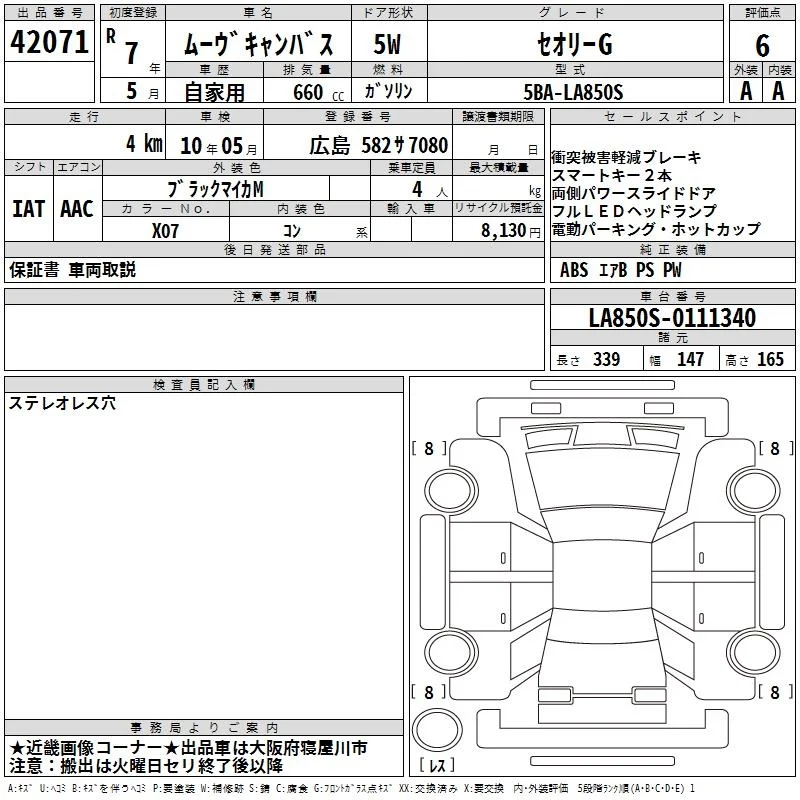Screen dimensions: 800x800
Task: Click the 検査員記入欄 header
Action: (204, 385)
